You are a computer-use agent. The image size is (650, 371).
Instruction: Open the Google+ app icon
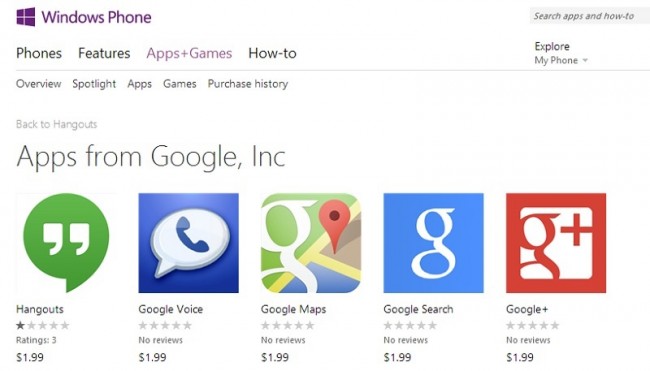coord(556,243)
